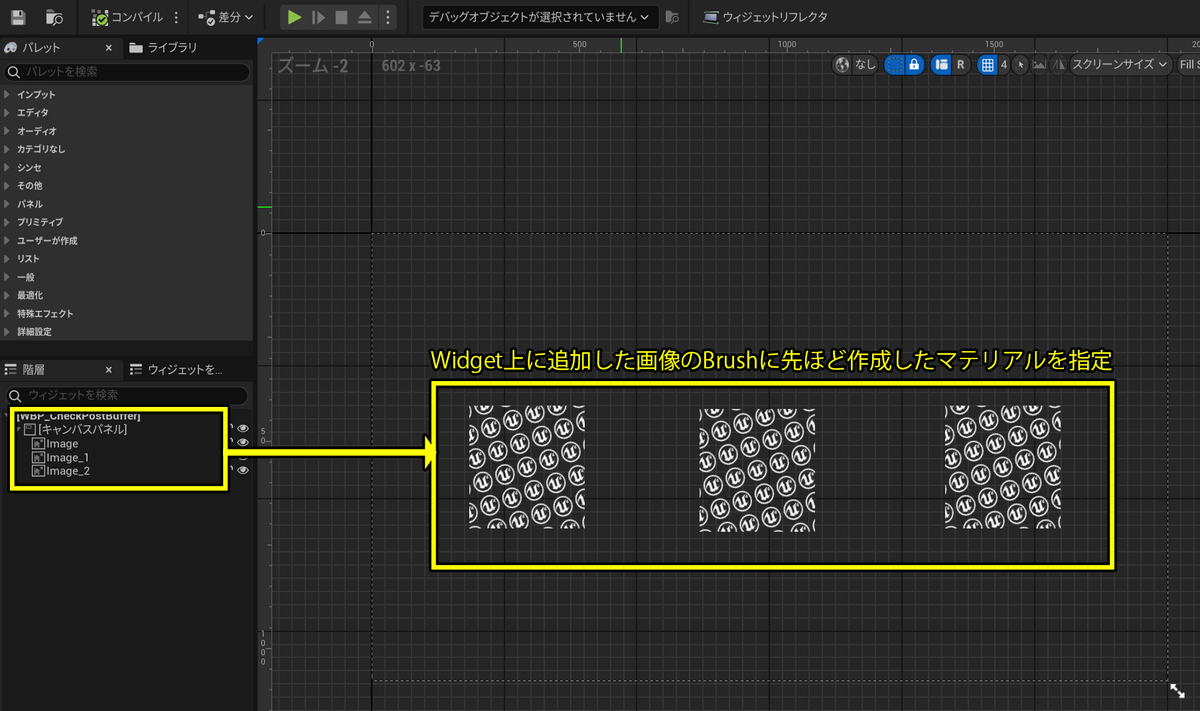
Task: Select the middle image widget on the canvas
Action: pyautogui.click(x=757, y=468)
